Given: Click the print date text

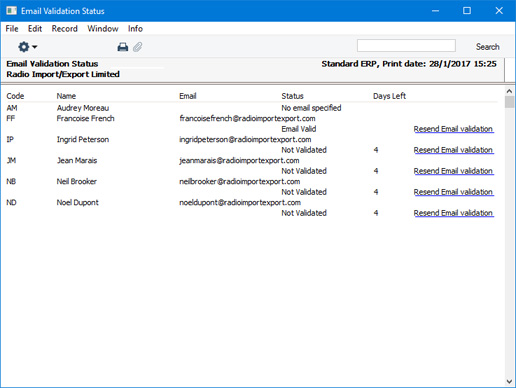Looking at the screenshot, I should [x=409, y=64].
